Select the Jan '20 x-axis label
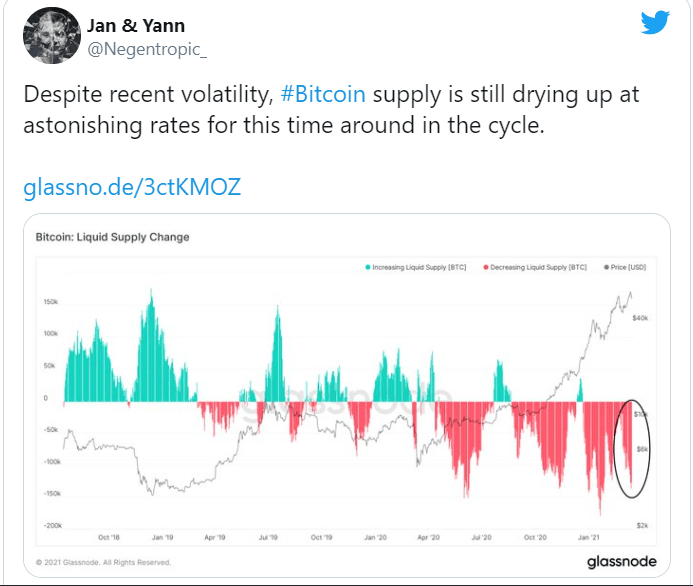This screenshot has width=693, height=586. [x=375, y=537]
